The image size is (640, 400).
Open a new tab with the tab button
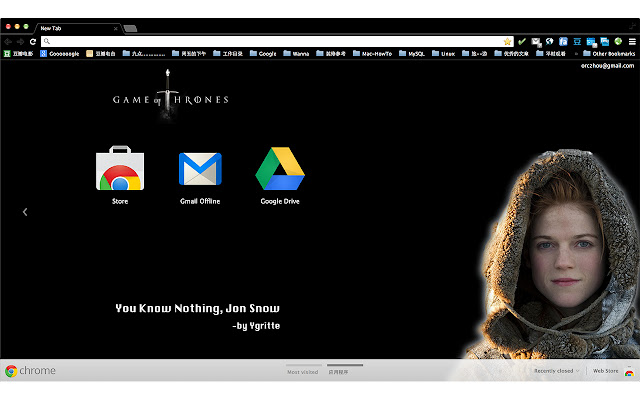click(x=131, y=29)
